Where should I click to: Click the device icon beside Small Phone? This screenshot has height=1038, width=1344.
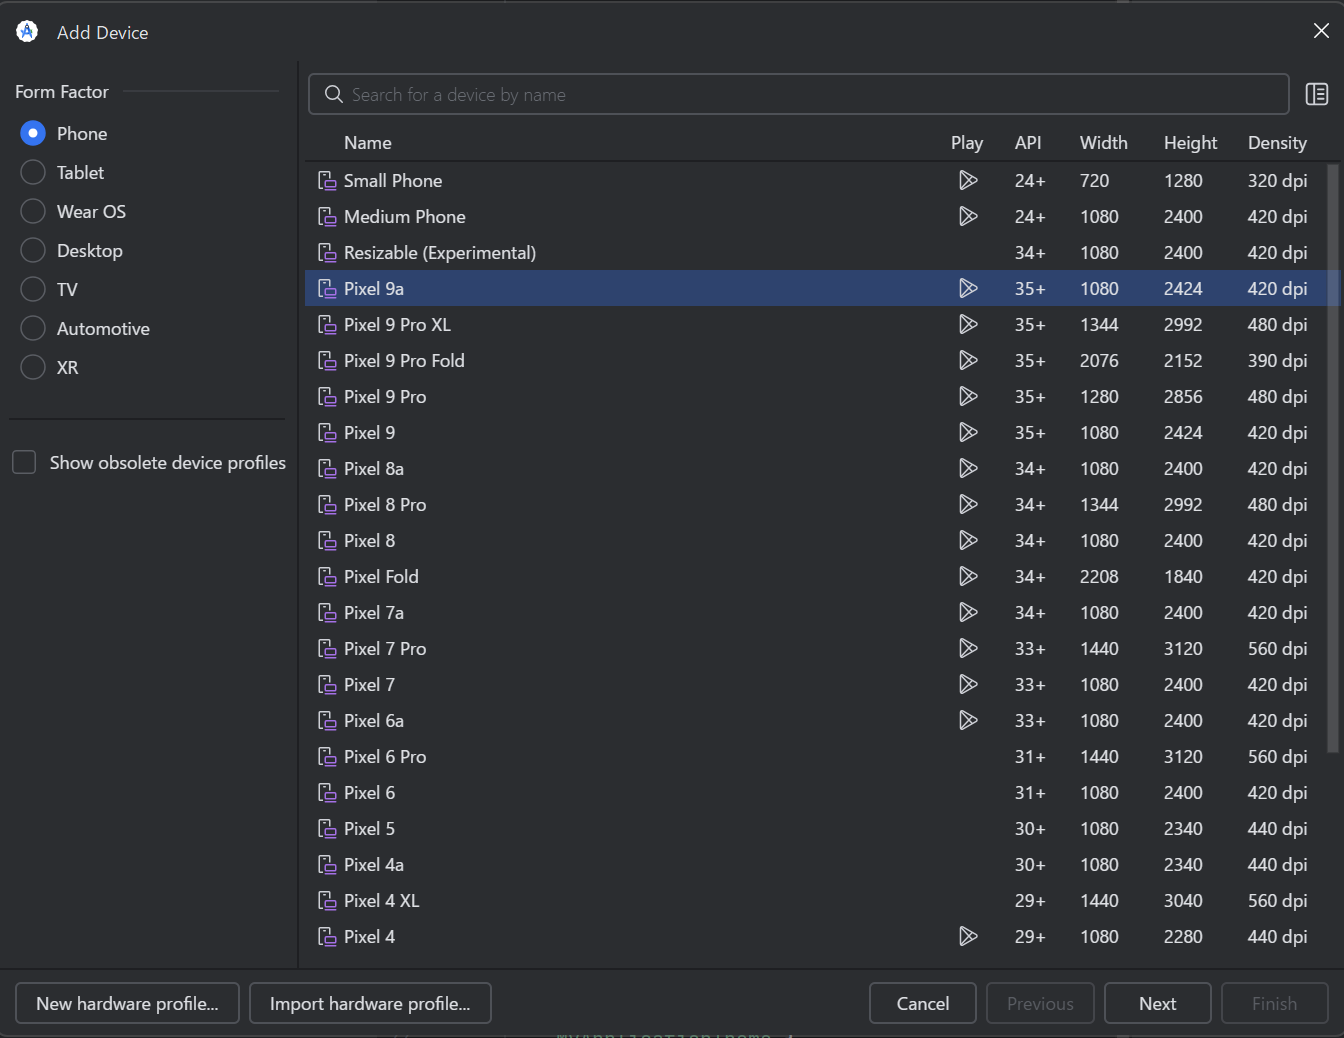tap(327, 181)
